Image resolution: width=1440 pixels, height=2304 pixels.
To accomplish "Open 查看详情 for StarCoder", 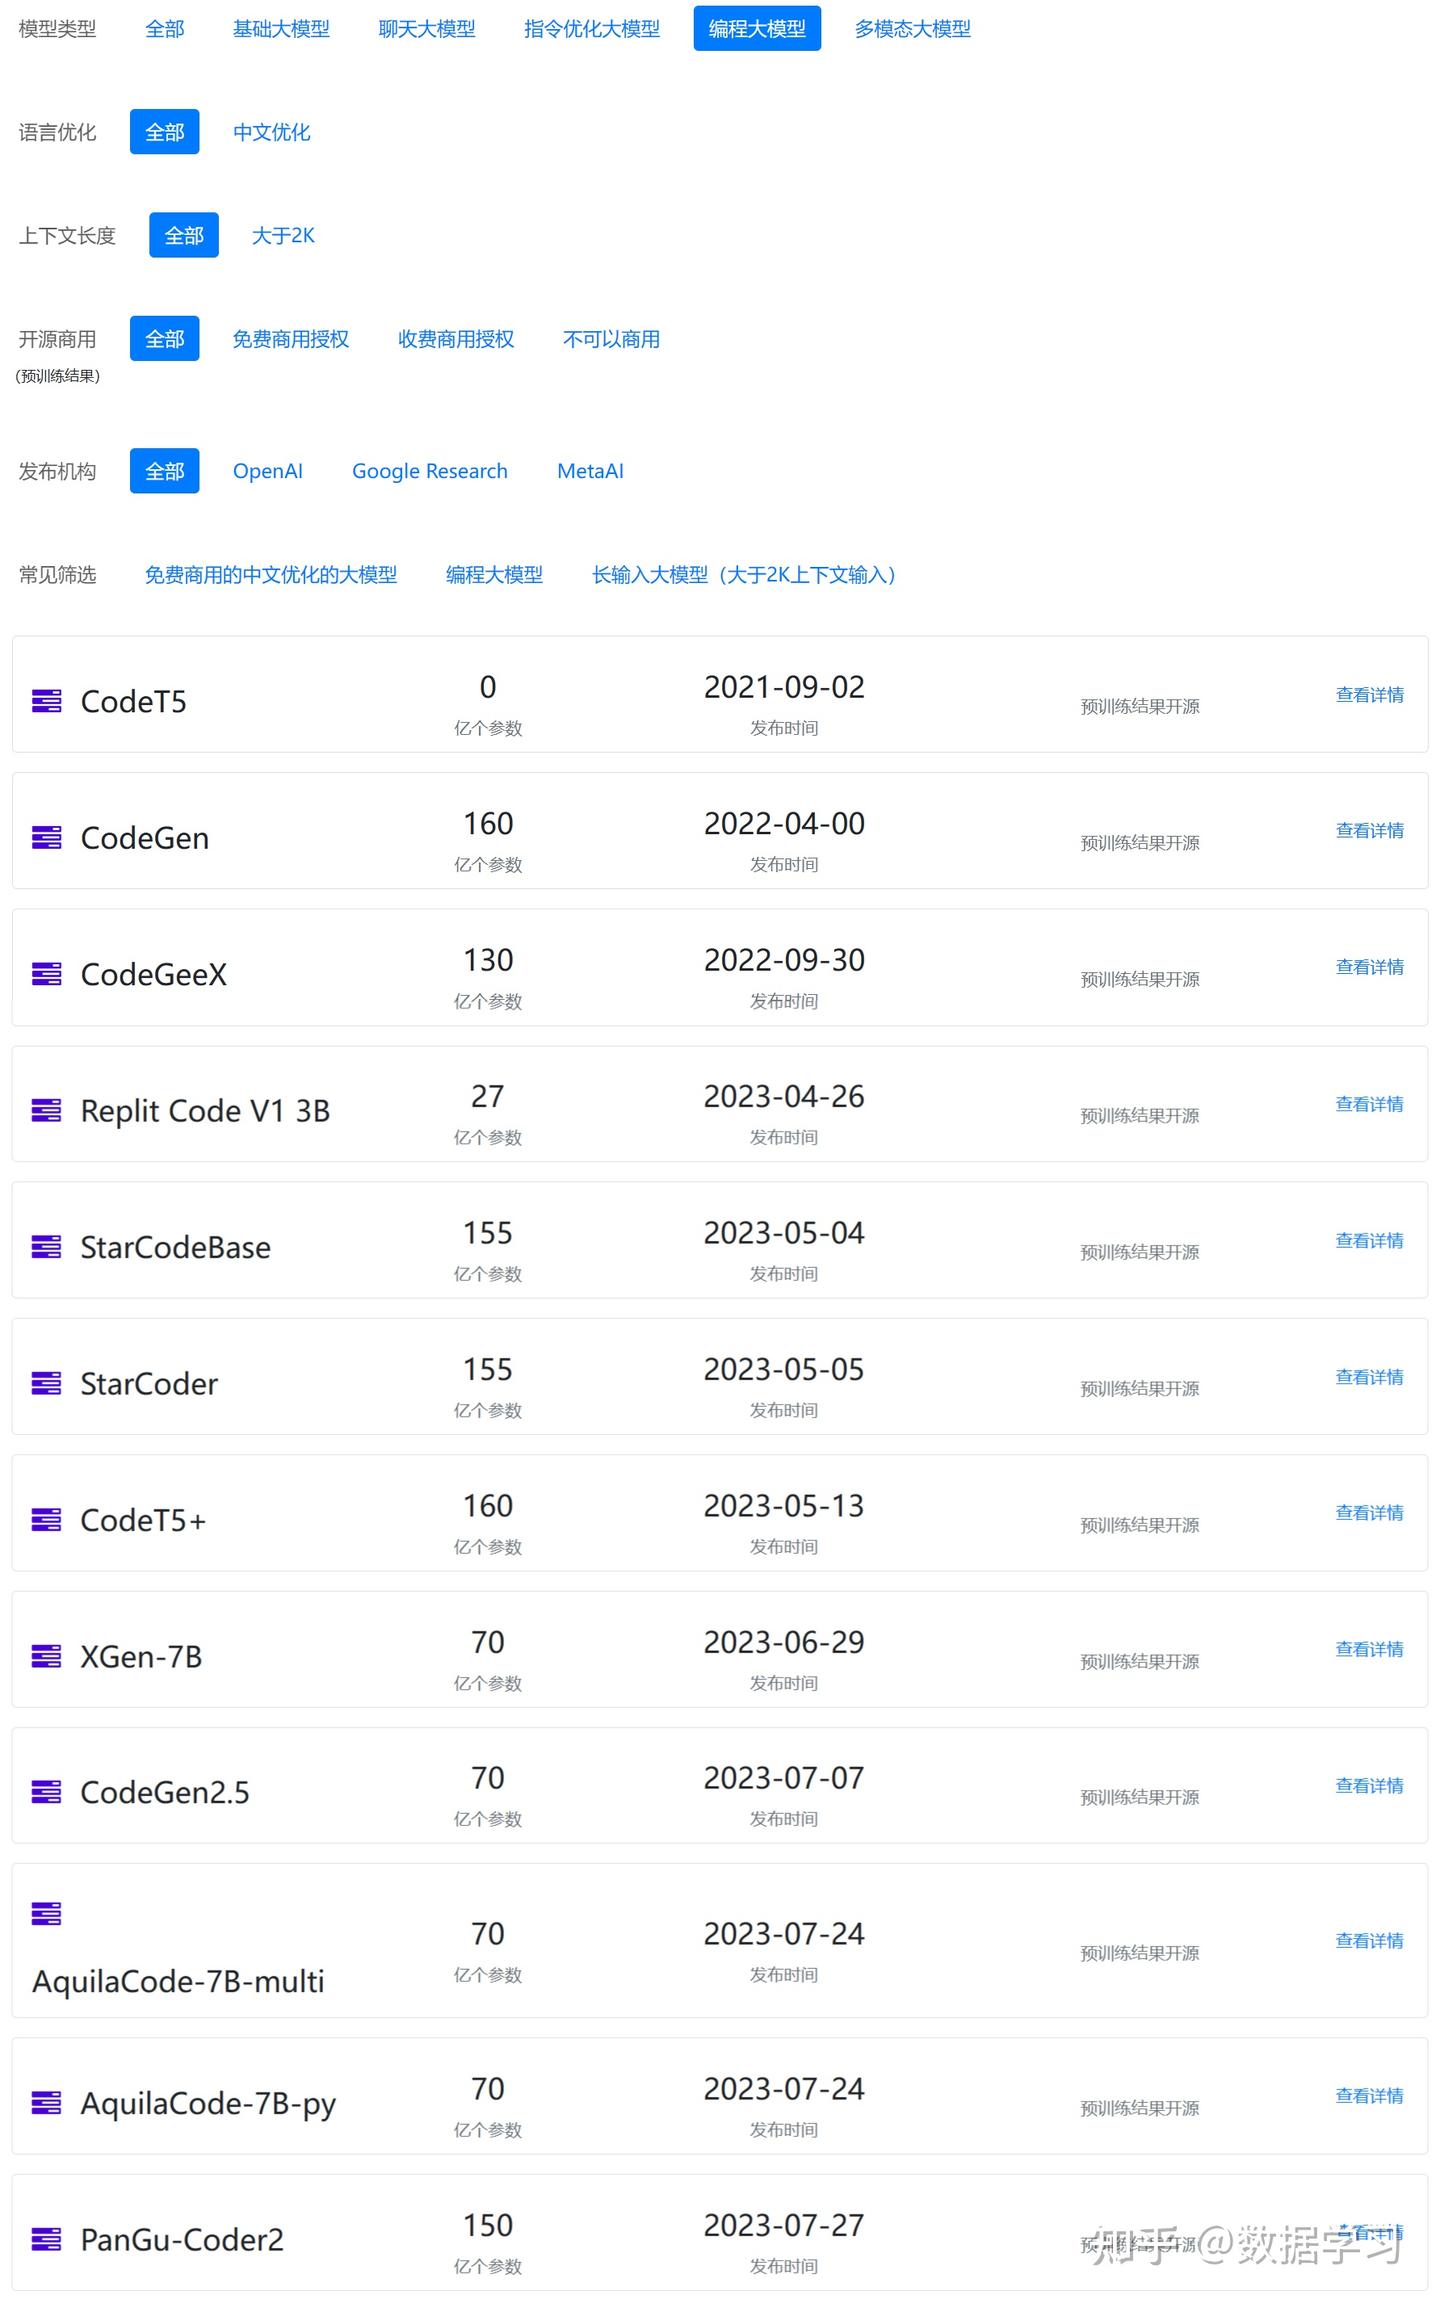I will [1369, 1377].
